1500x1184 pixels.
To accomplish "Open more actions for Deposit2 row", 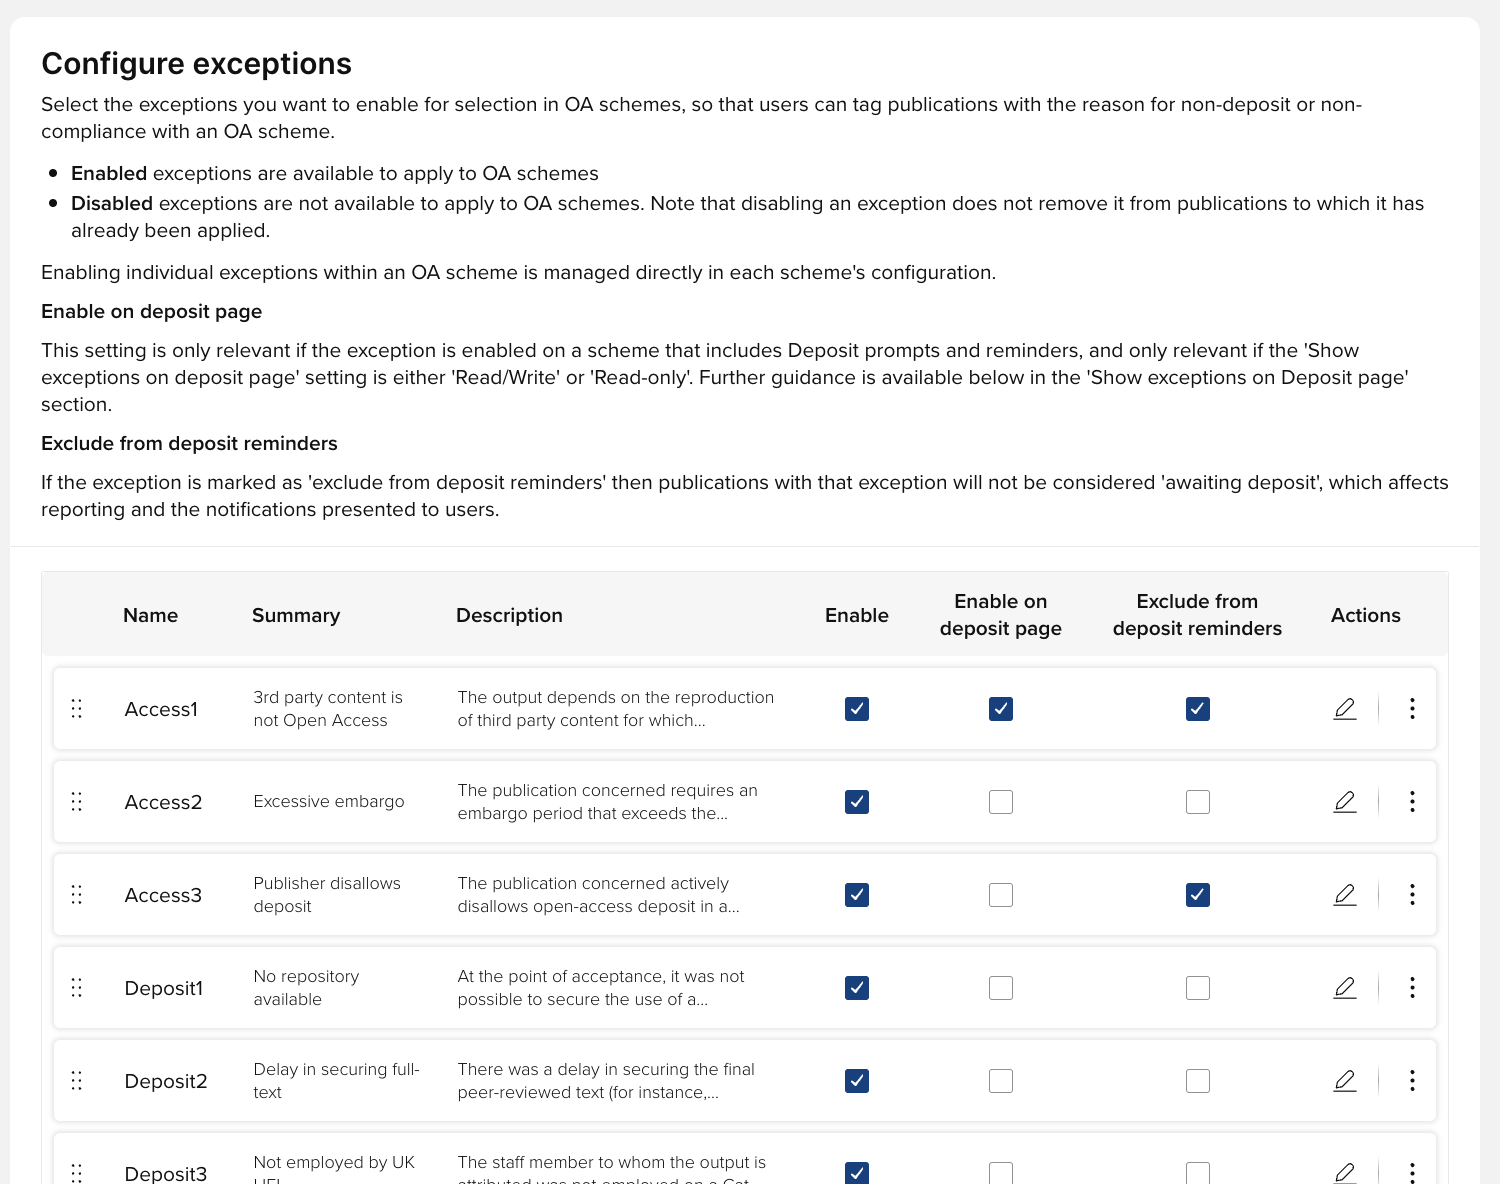I will pos(1412,1081).
